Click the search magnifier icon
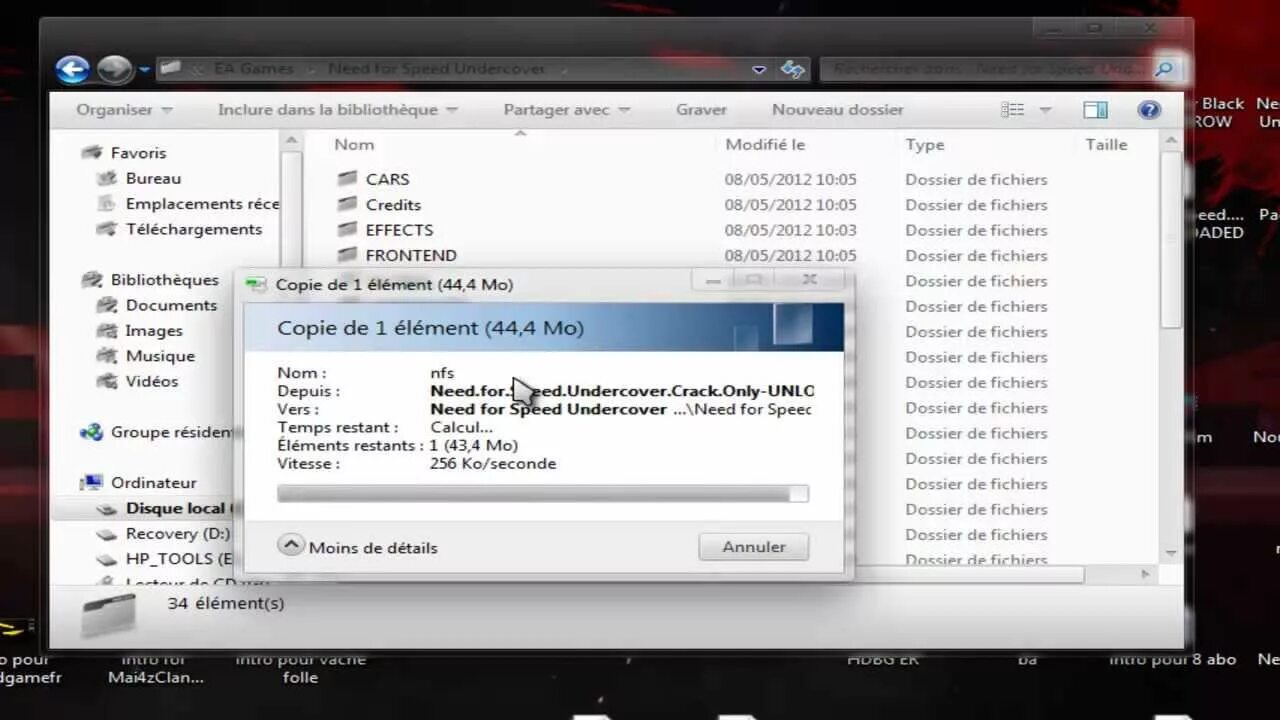This screenshot has height=720, width=1280. 1163,69
